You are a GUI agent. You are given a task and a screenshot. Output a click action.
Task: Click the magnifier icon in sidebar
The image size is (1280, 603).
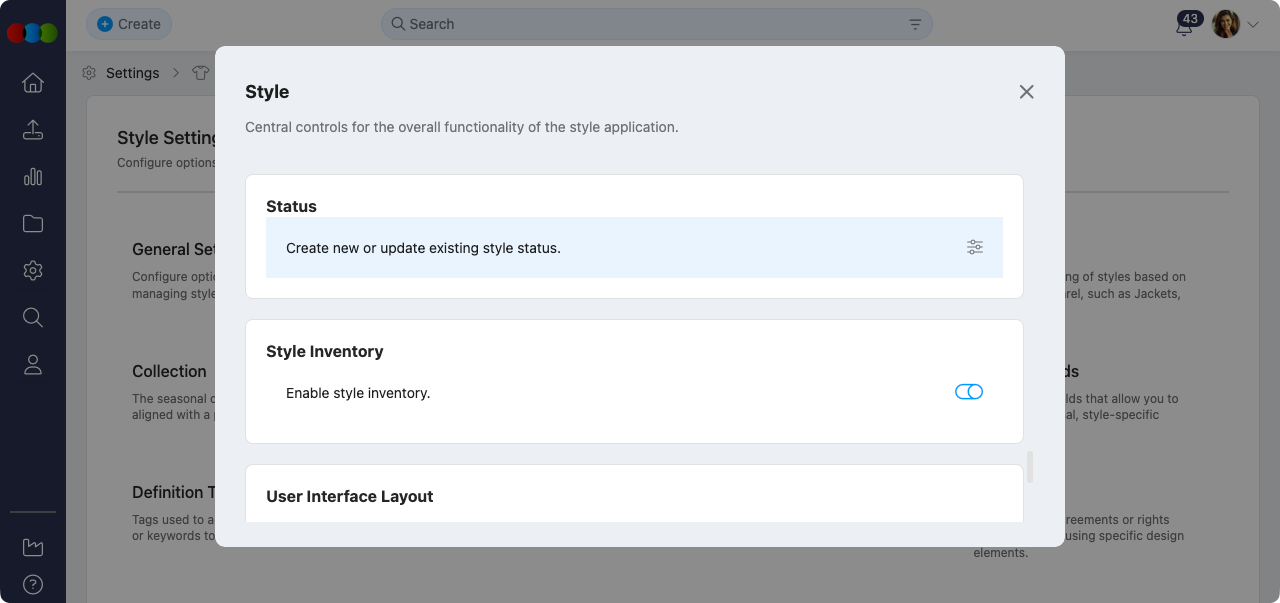tap(33, 318)
